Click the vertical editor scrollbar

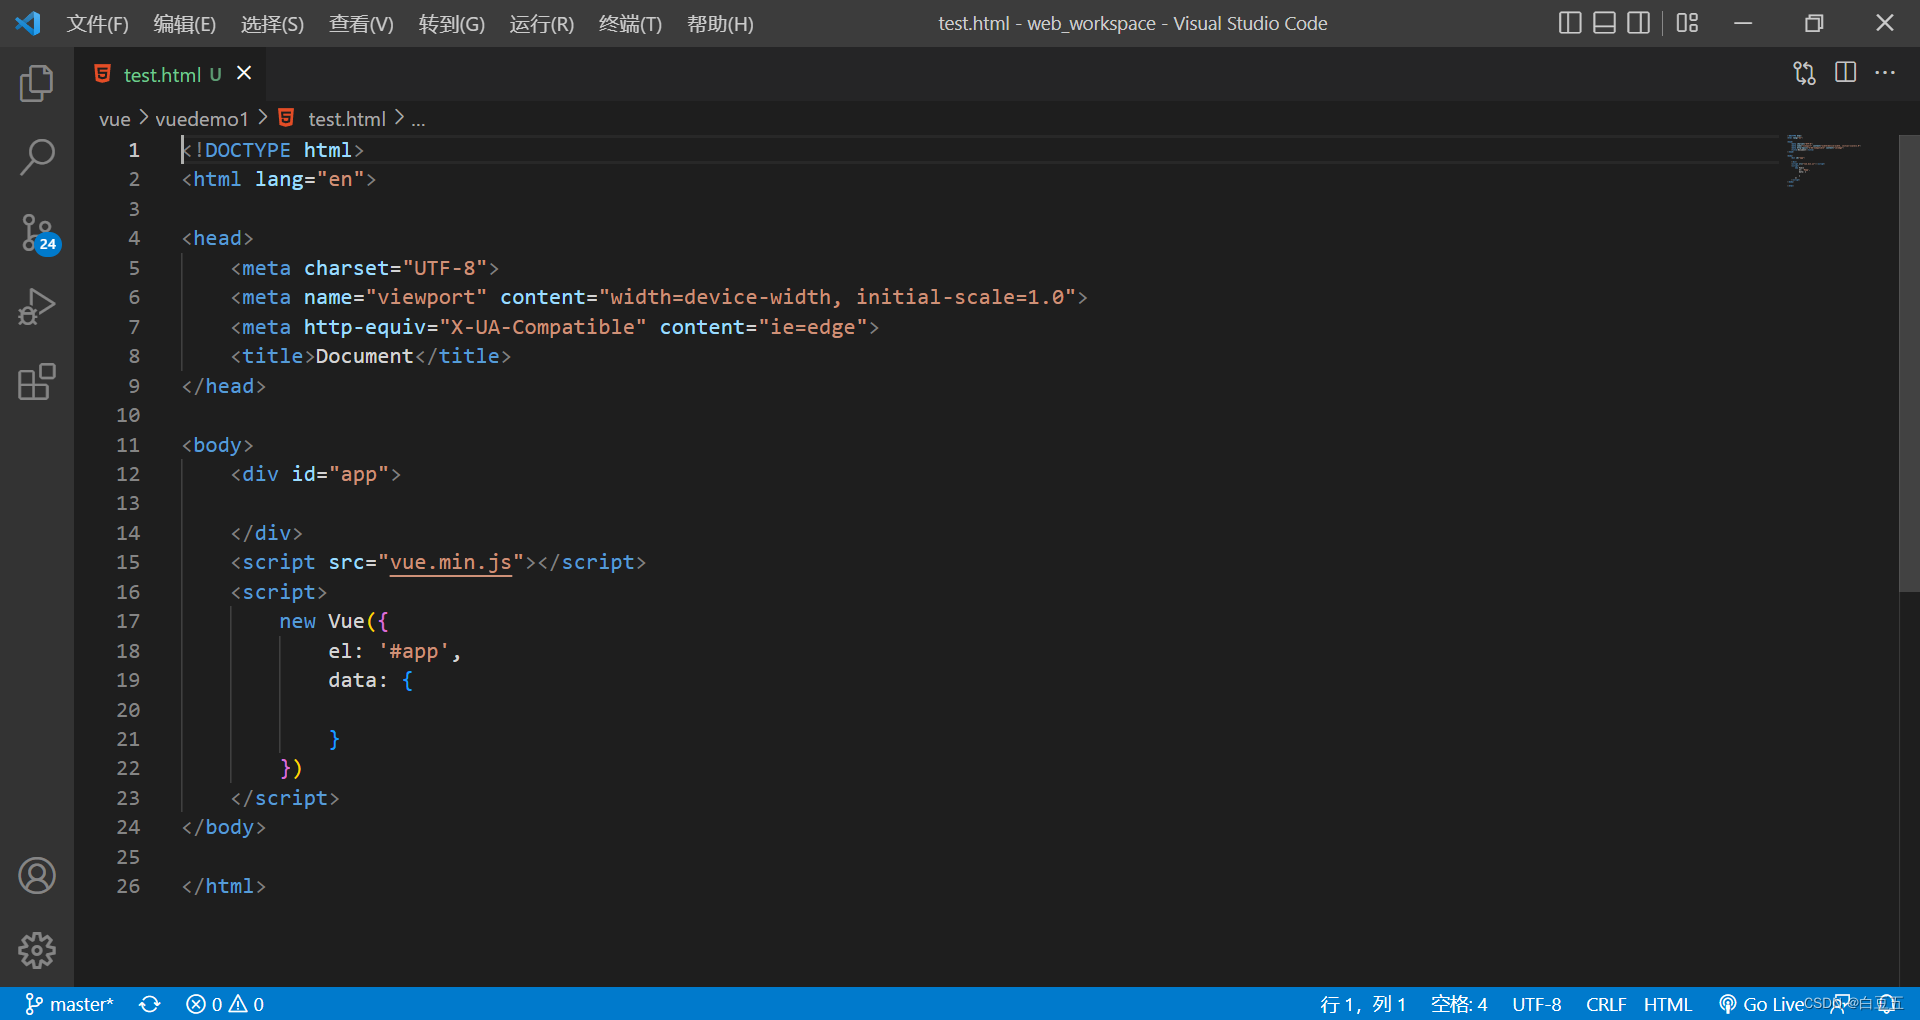[1909, 362]
